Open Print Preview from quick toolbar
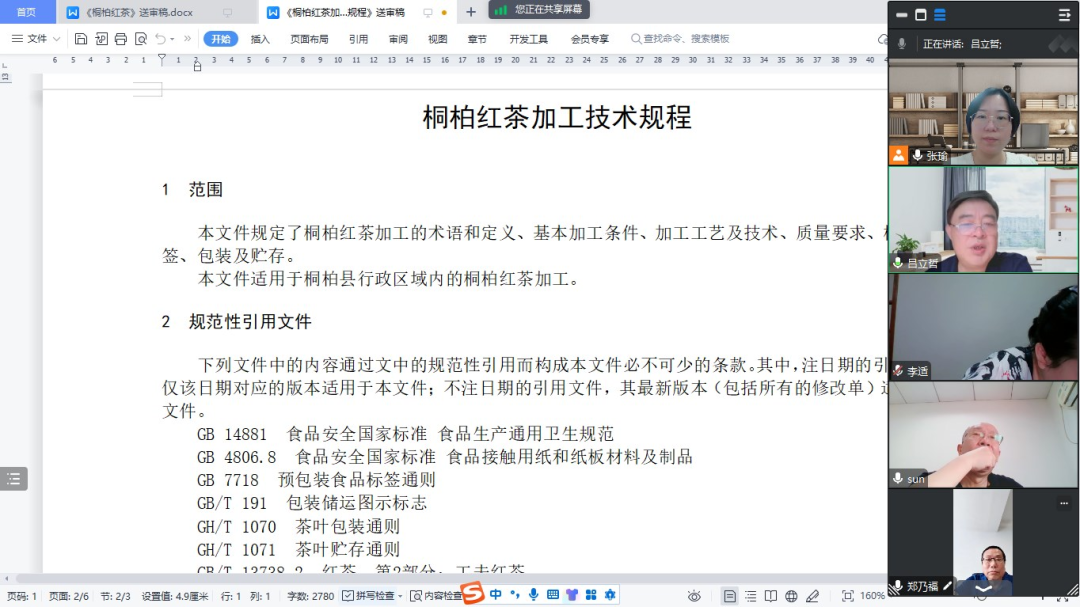 (141, 39)
